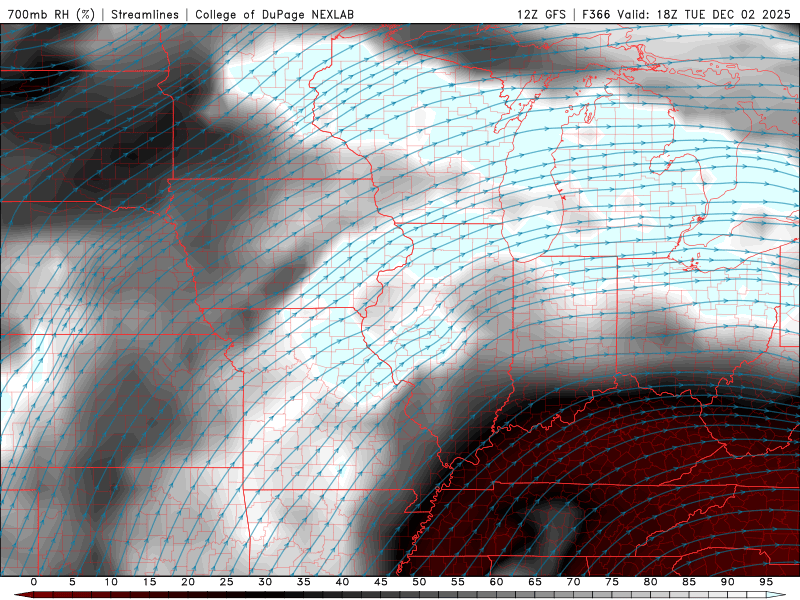Screen dimensions: 800x600
Task: Select the "10" color scale label
Action: point(111,582)
